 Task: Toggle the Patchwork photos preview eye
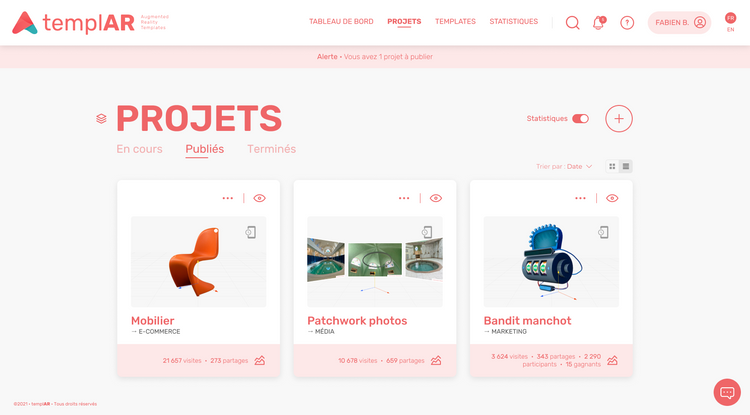pyautogui.click(x=436, y=198)
